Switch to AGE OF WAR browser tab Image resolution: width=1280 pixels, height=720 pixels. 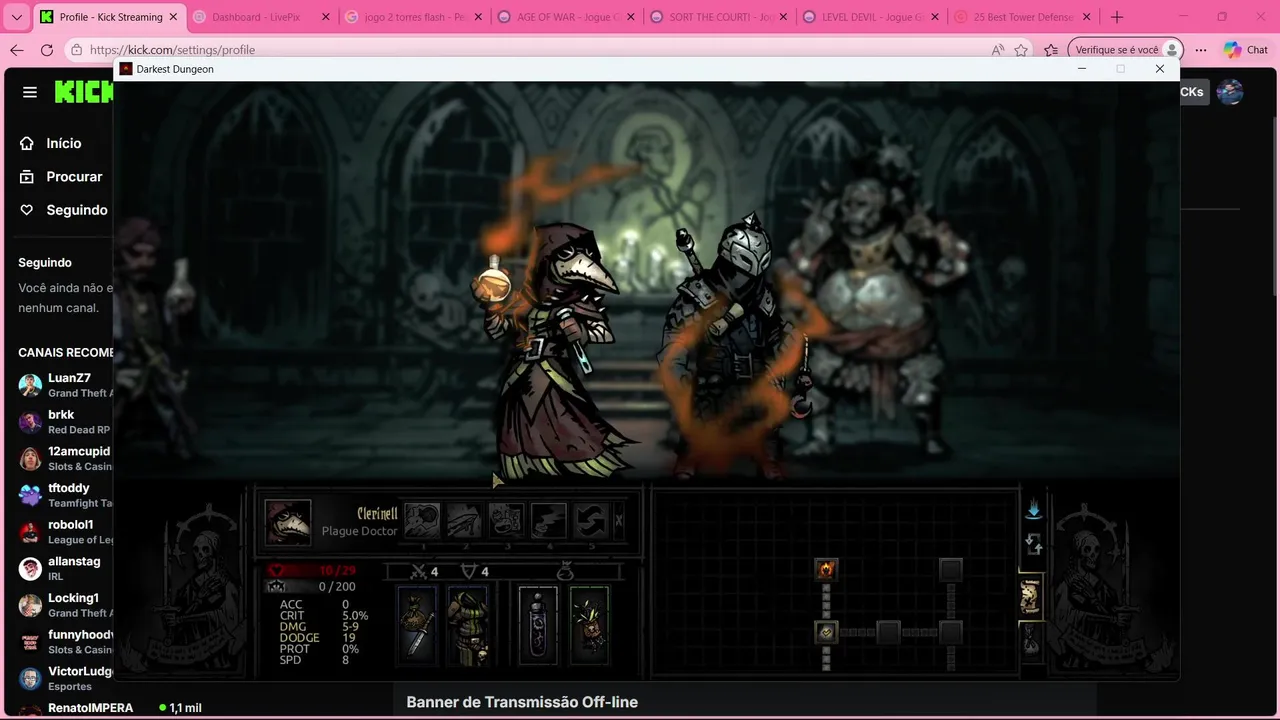tap(567, 17)
